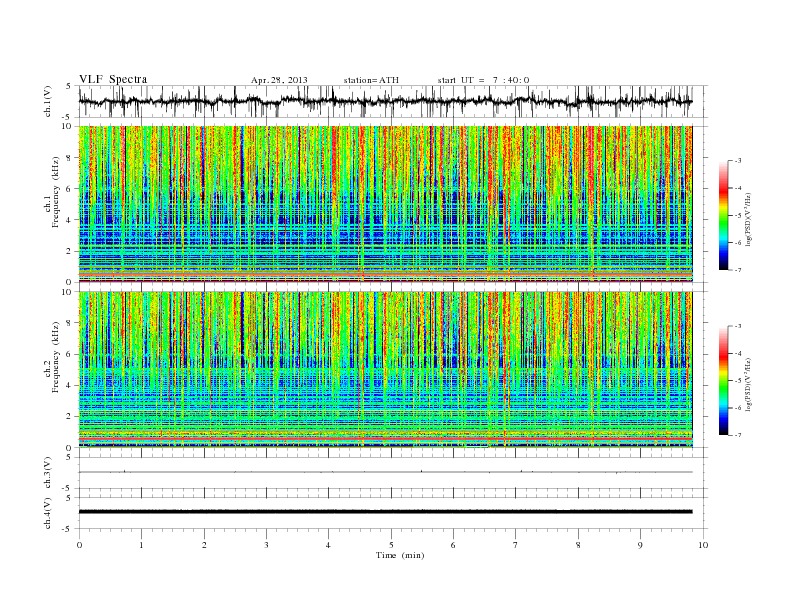The width and height of the screenshot is (792, 612).
Task: Click the 'Time (min)' axis label
Action: point(400,555)
